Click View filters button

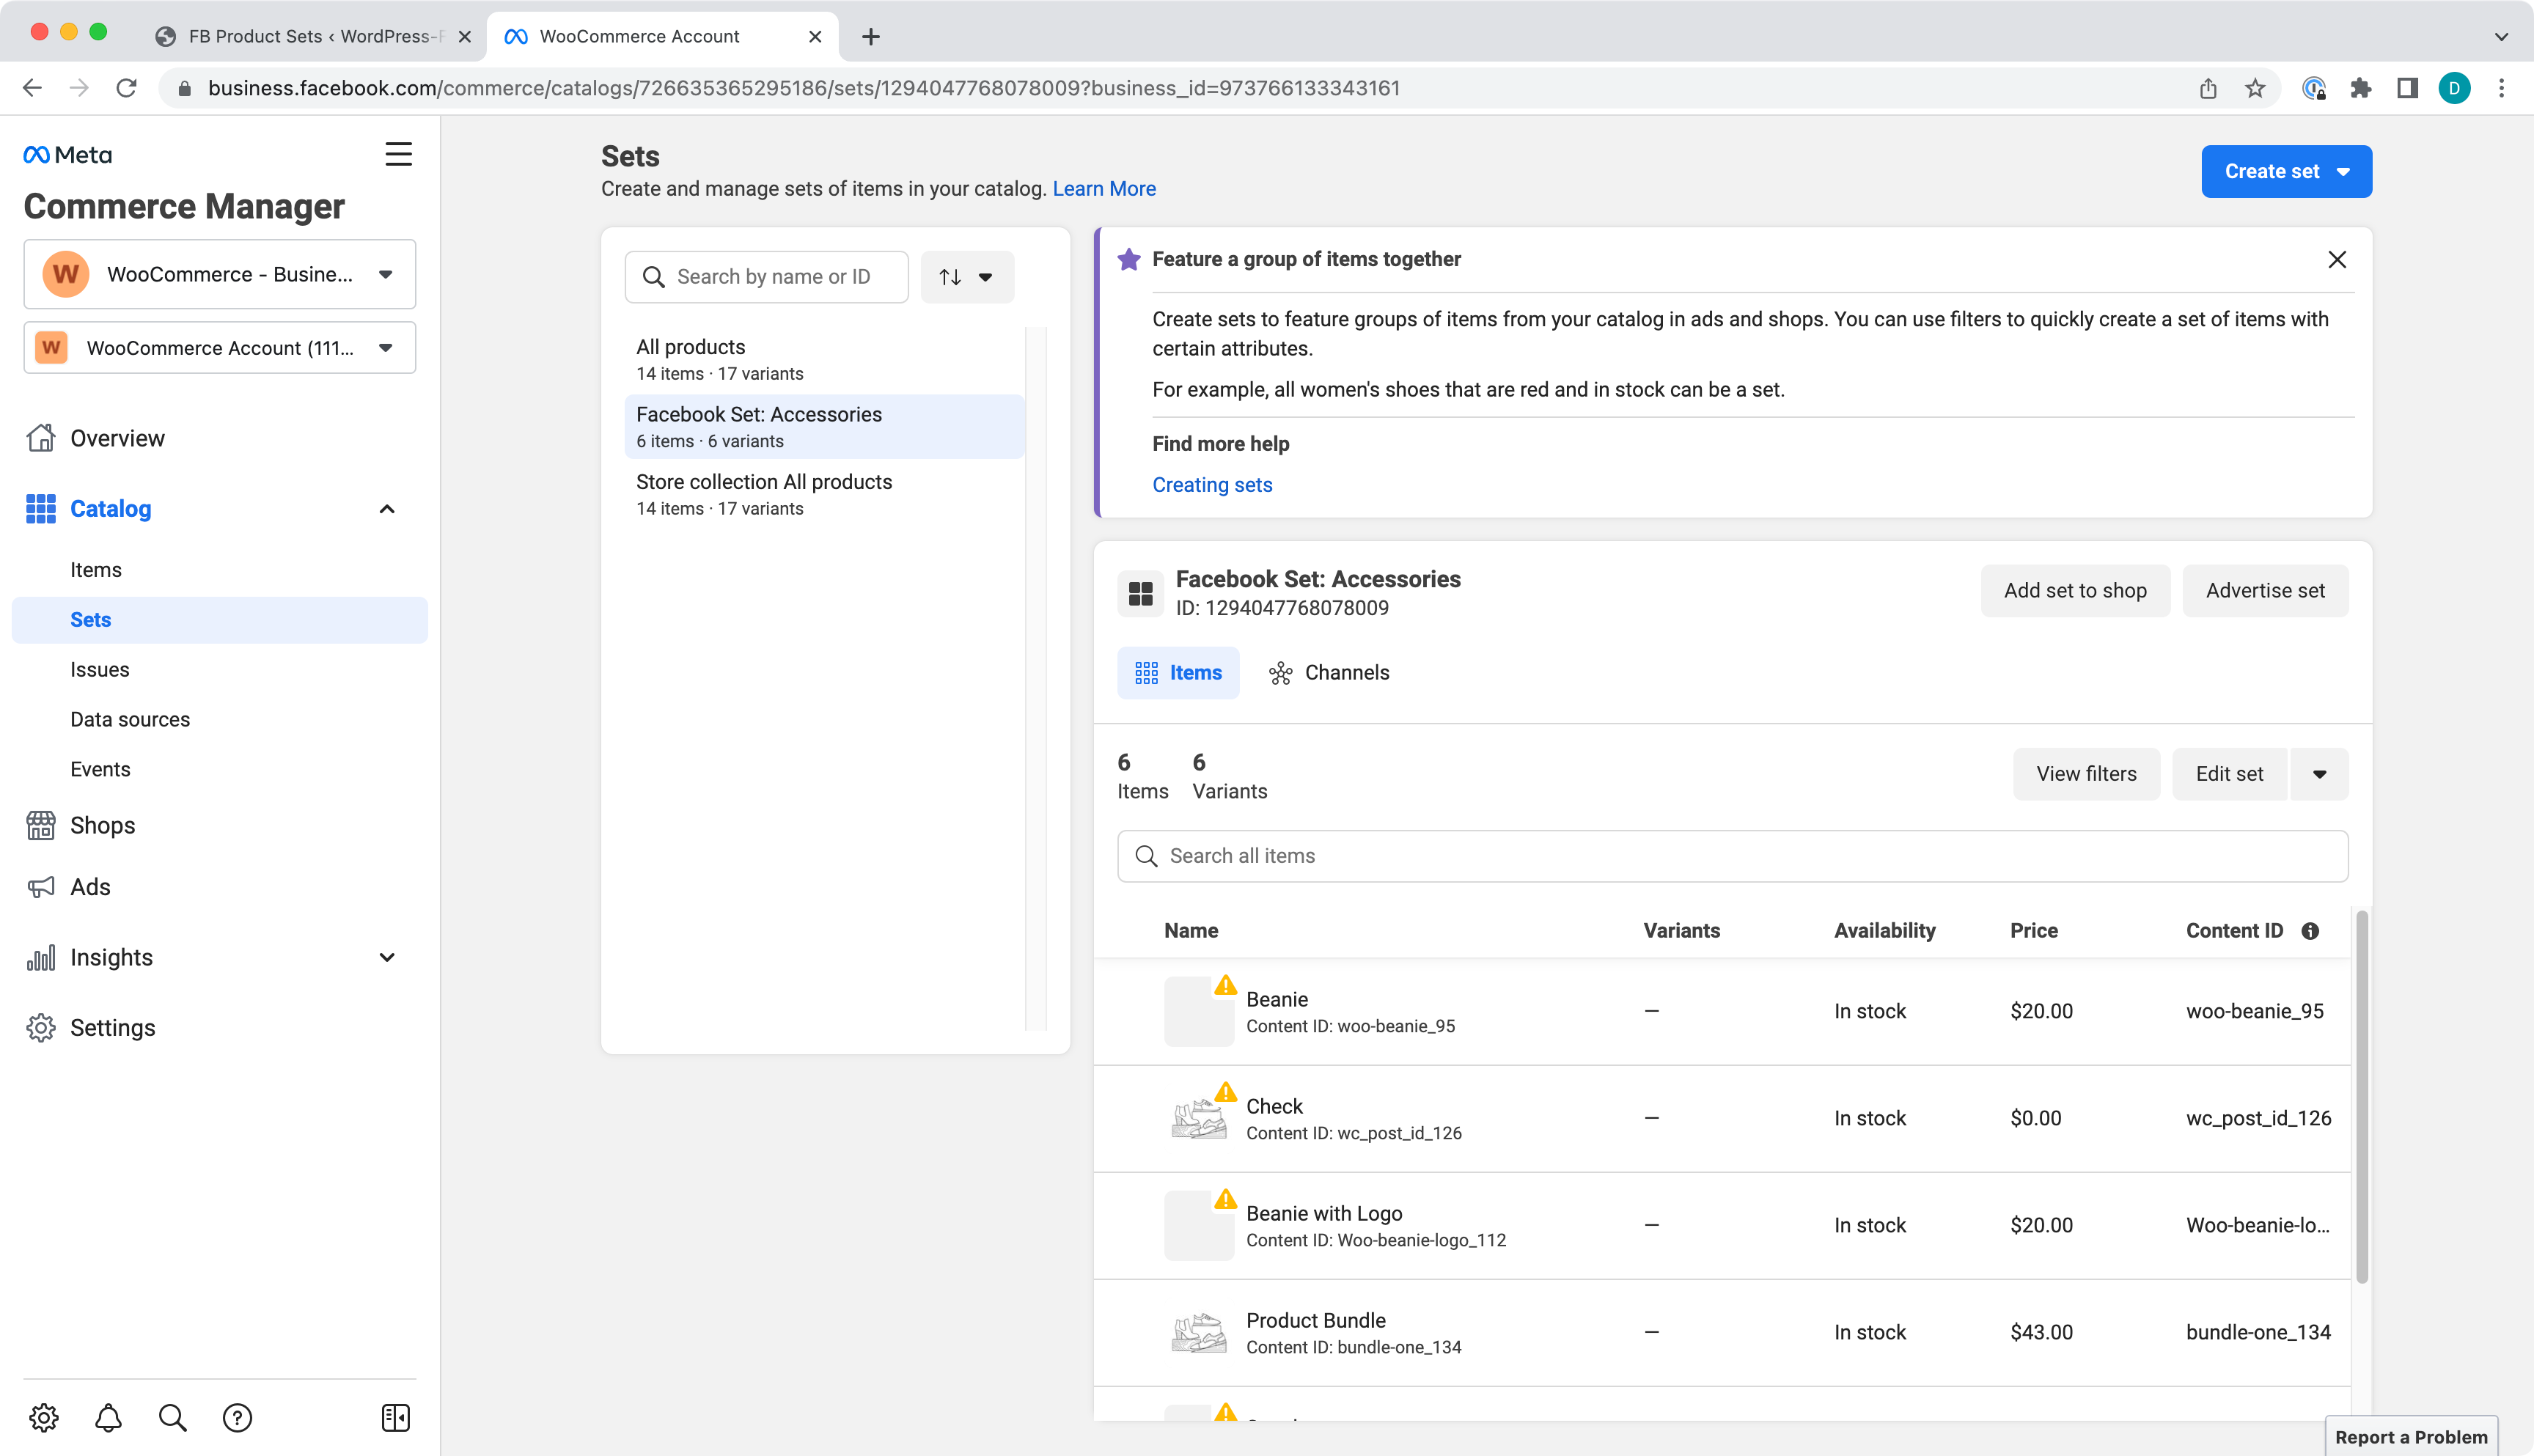[2086, 774]
